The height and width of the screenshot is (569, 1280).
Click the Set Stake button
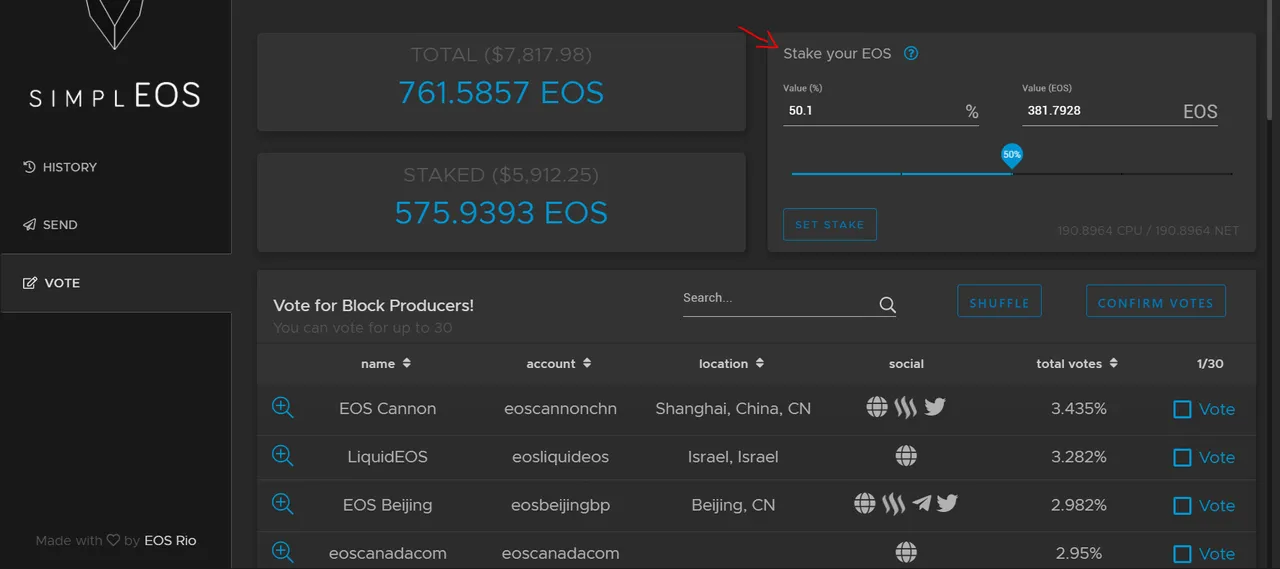click(829, 224)
